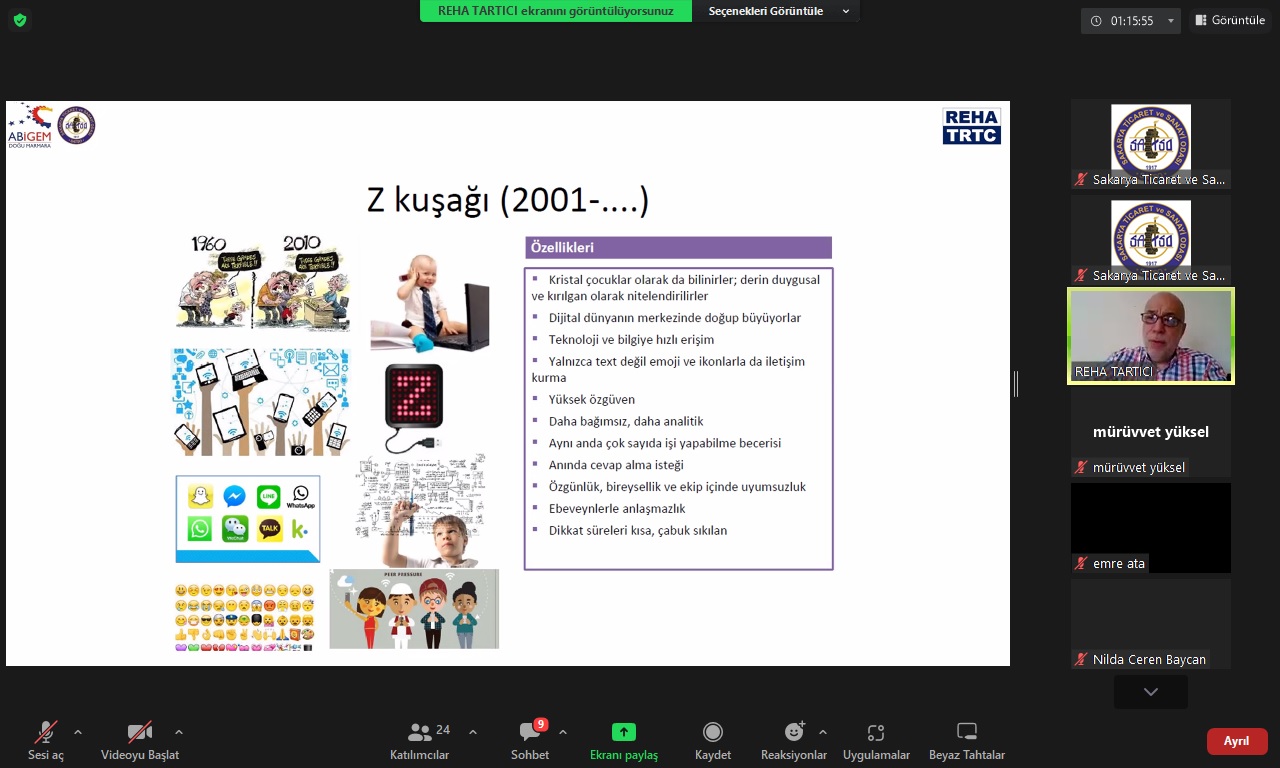The image size is (1280, 768).
Task: Expand video options arrow beside Videoyu Başlat
Action: click(179, 732)
